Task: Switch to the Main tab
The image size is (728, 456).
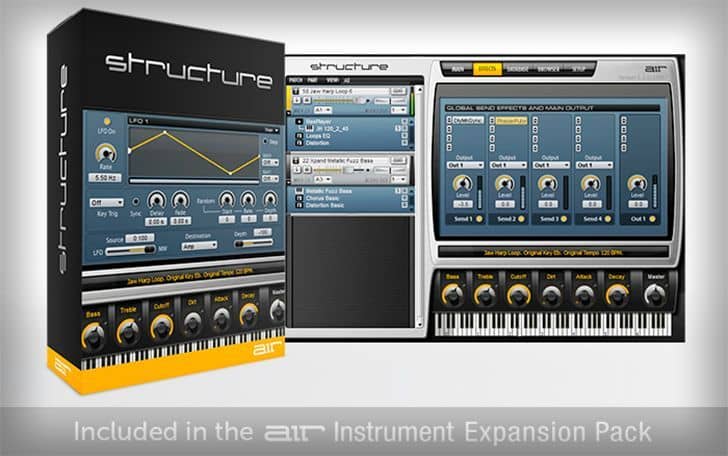Action: point(457,69)
